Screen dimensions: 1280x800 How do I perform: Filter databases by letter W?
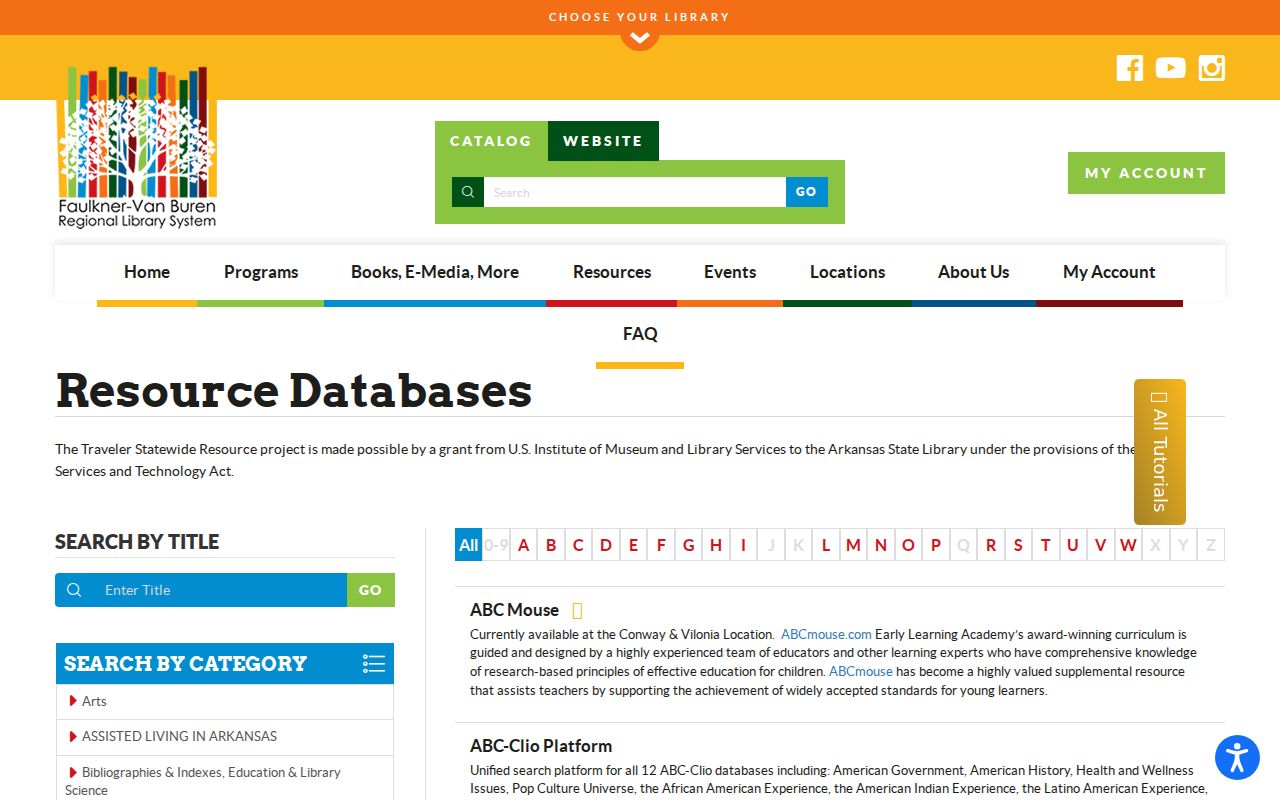tap(1128, 545)
